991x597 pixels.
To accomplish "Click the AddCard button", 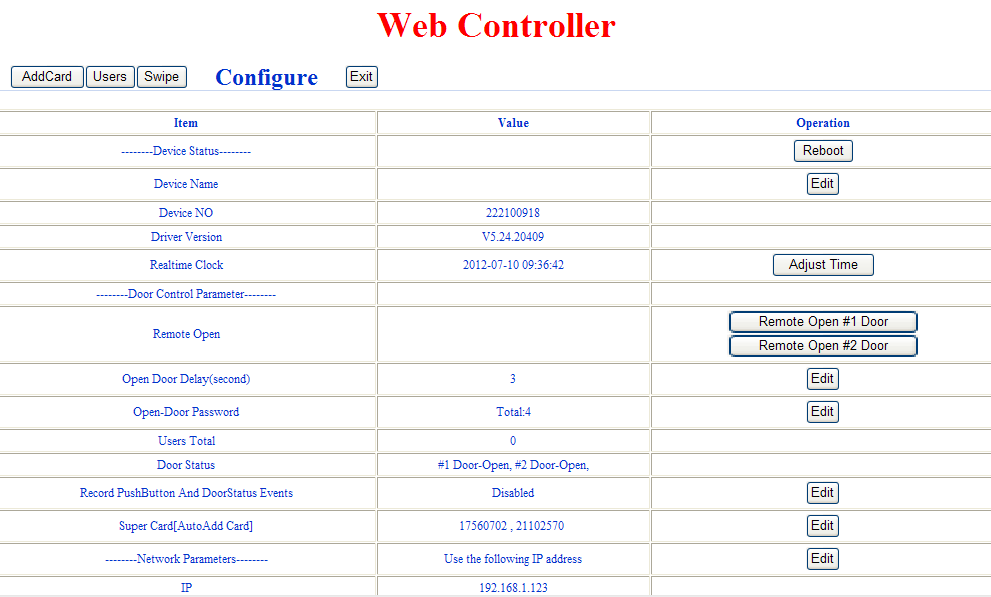I will (x=46, y=76).
